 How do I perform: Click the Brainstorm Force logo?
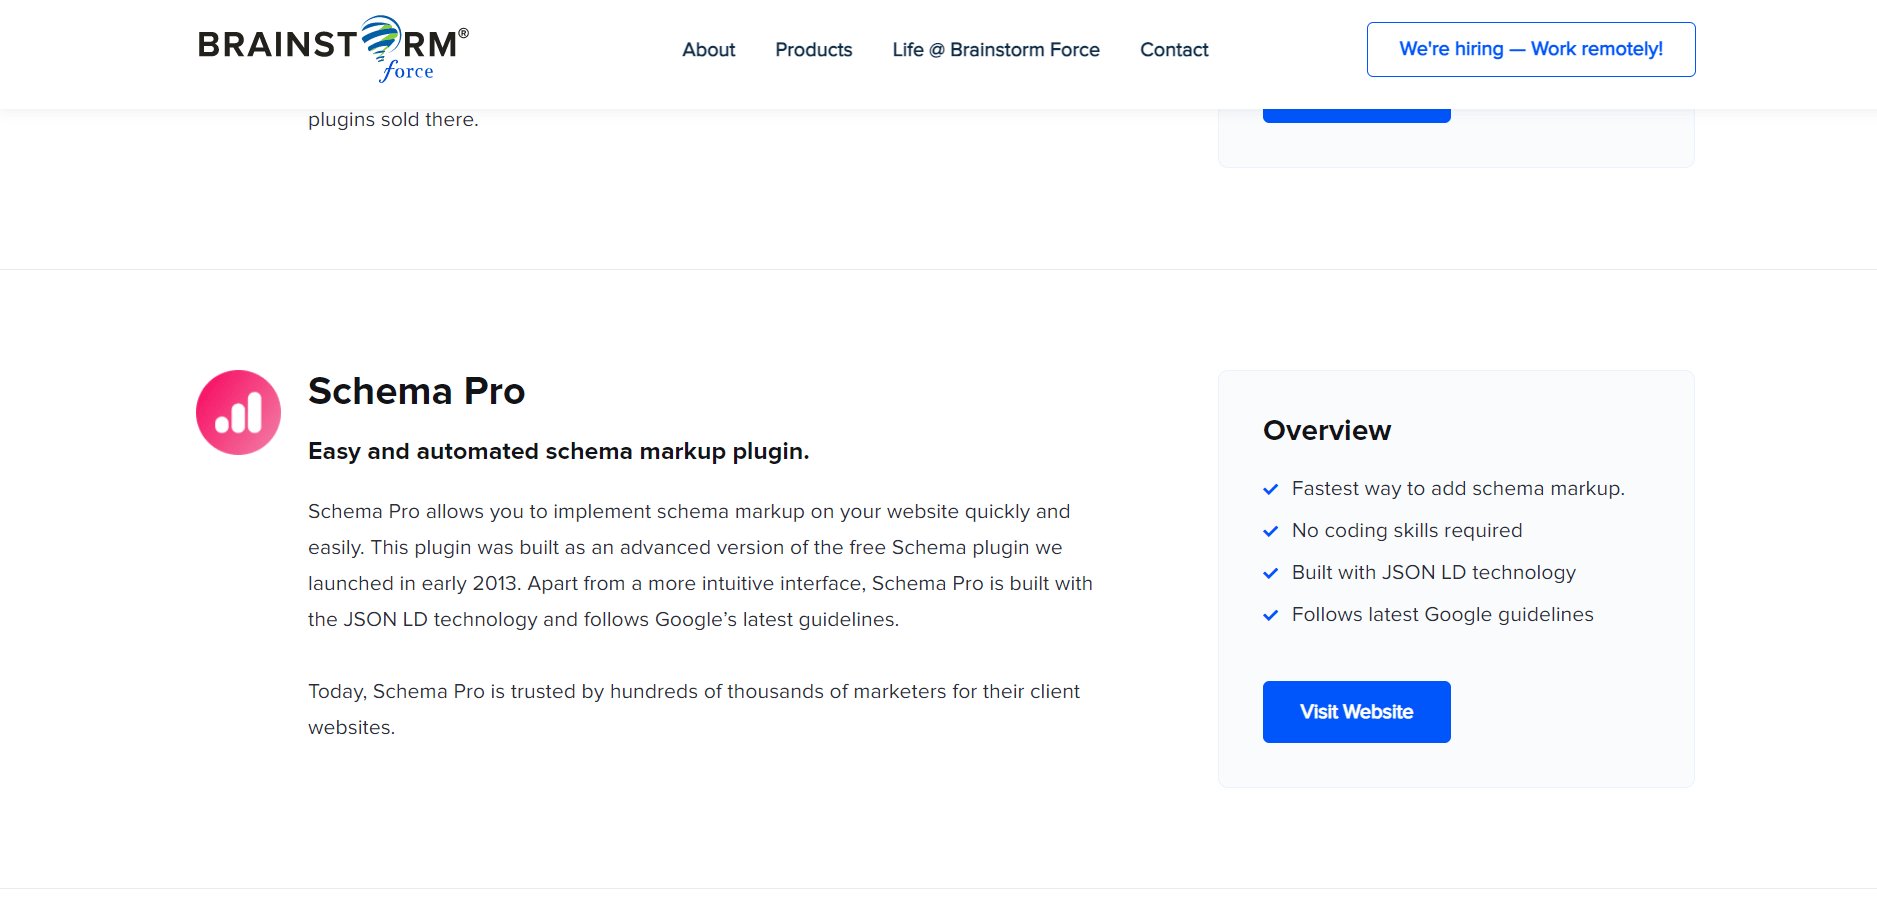point(333,49)
